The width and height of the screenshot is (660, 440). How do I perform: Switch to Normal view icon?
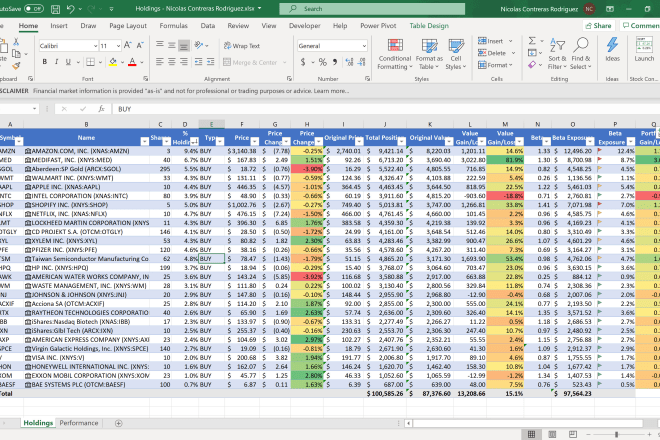(x=532, y=434)
